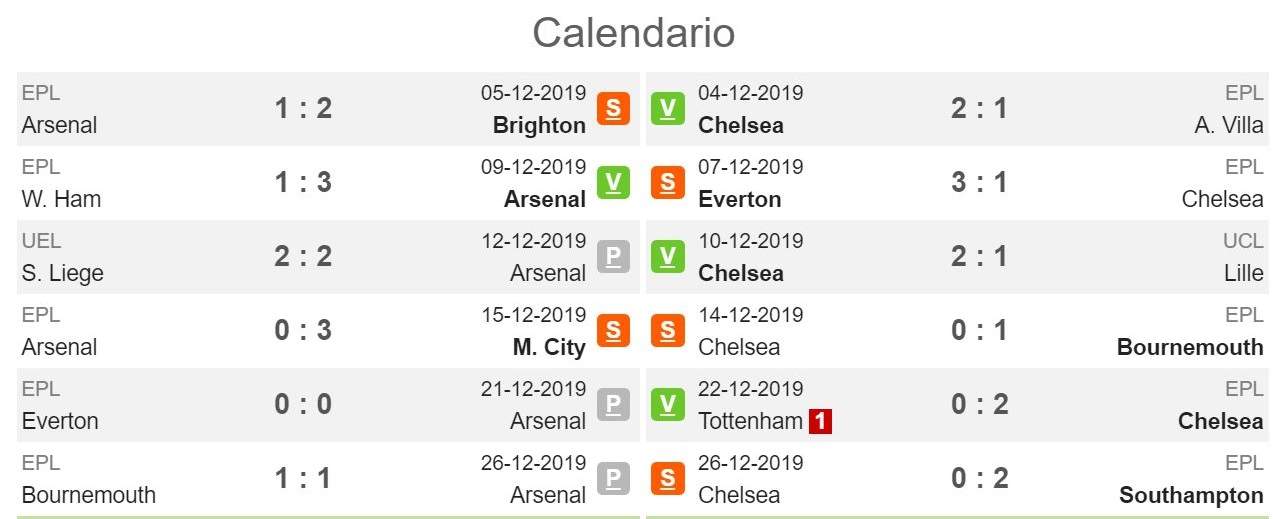
Task: Open the 0 : 3 Arsenal–M. City score
Action: 303,330
